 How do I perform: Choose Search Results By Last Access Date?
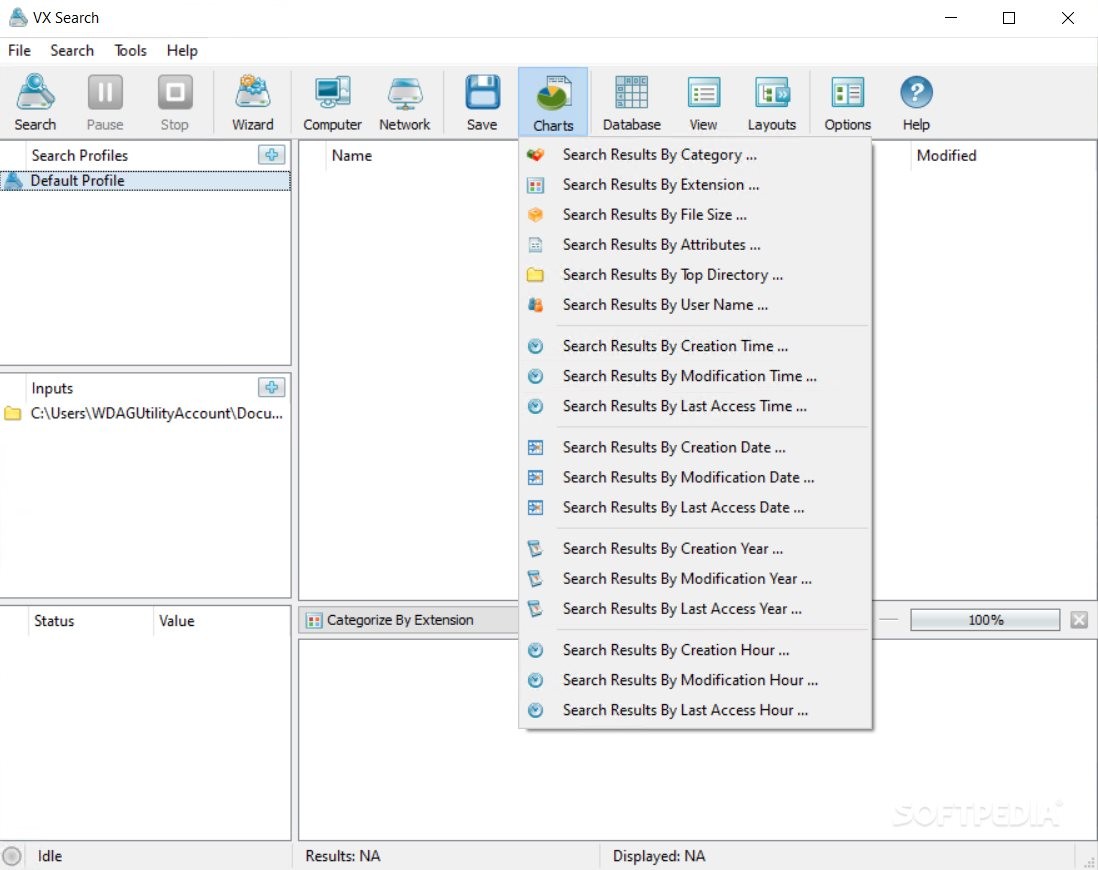(x=695, y=508)
